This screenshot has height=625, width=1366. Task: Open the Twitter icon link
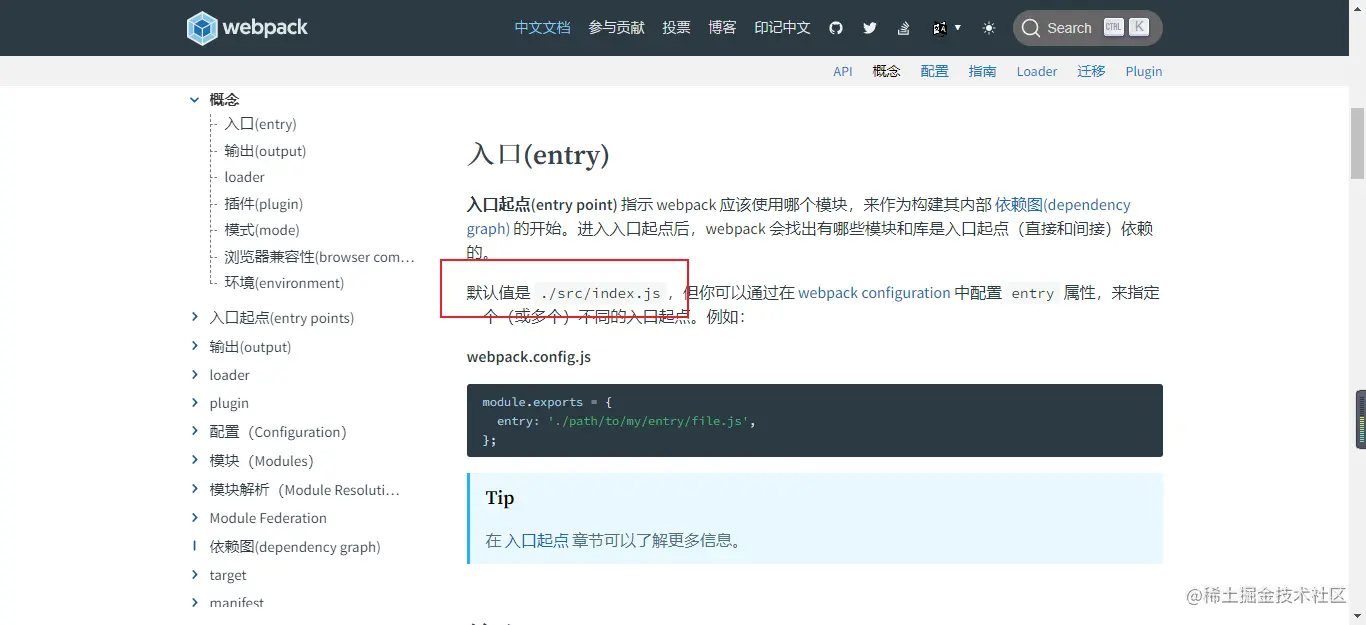click(870, 28)
